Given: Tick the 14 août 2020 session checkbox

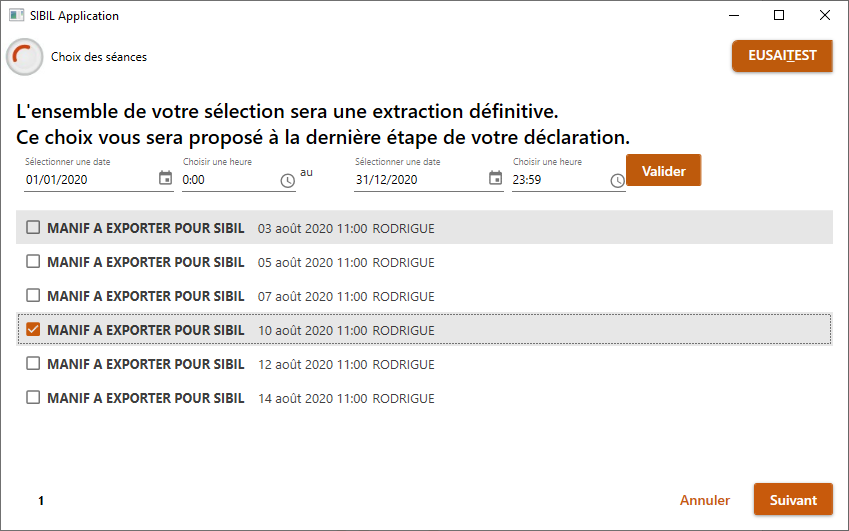Looking at the screenshot, I should point(33,397).
